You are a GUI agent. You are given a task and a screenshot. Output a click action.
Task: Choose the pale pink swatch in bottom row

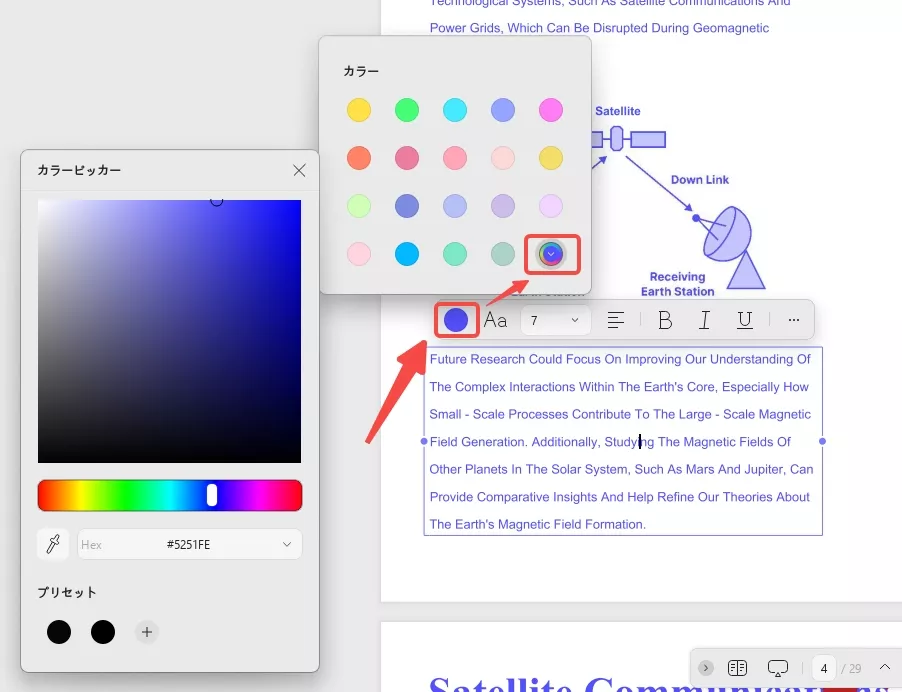(x=359, y=254)
